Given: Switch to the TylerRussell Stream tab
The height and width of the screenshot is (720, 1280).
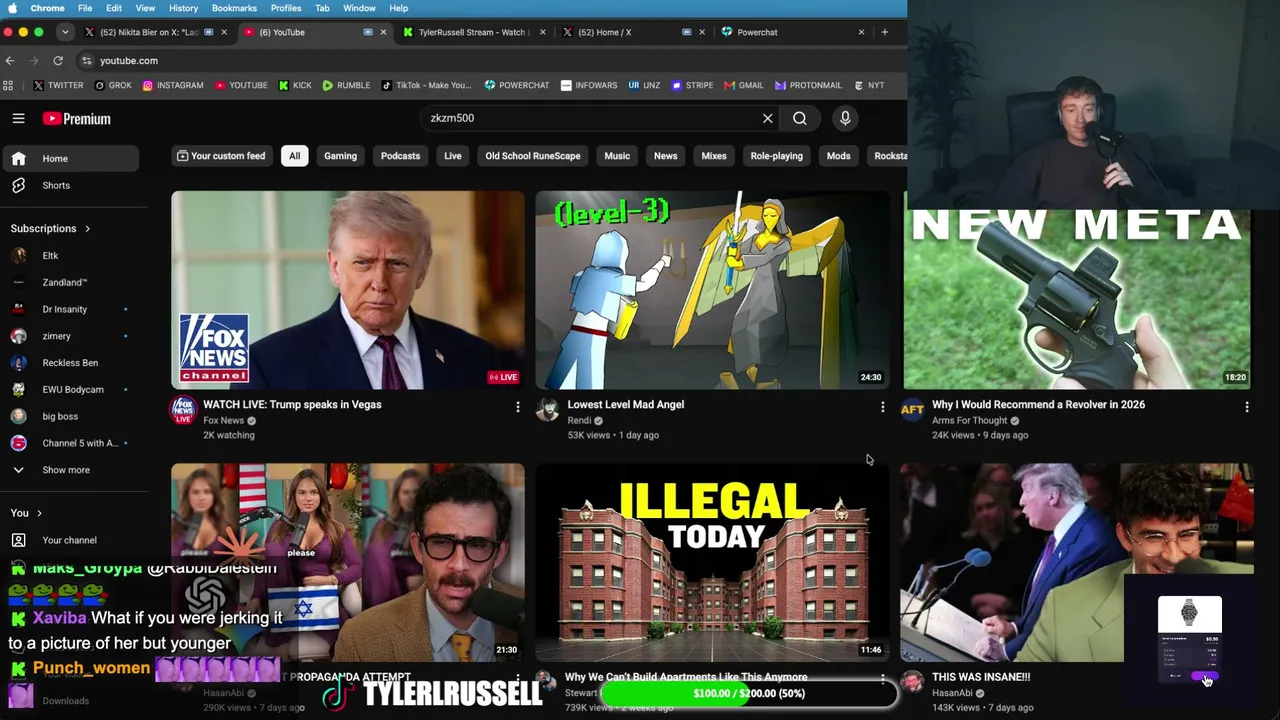Looking at the screenshot, I should (x=472, y=32).
